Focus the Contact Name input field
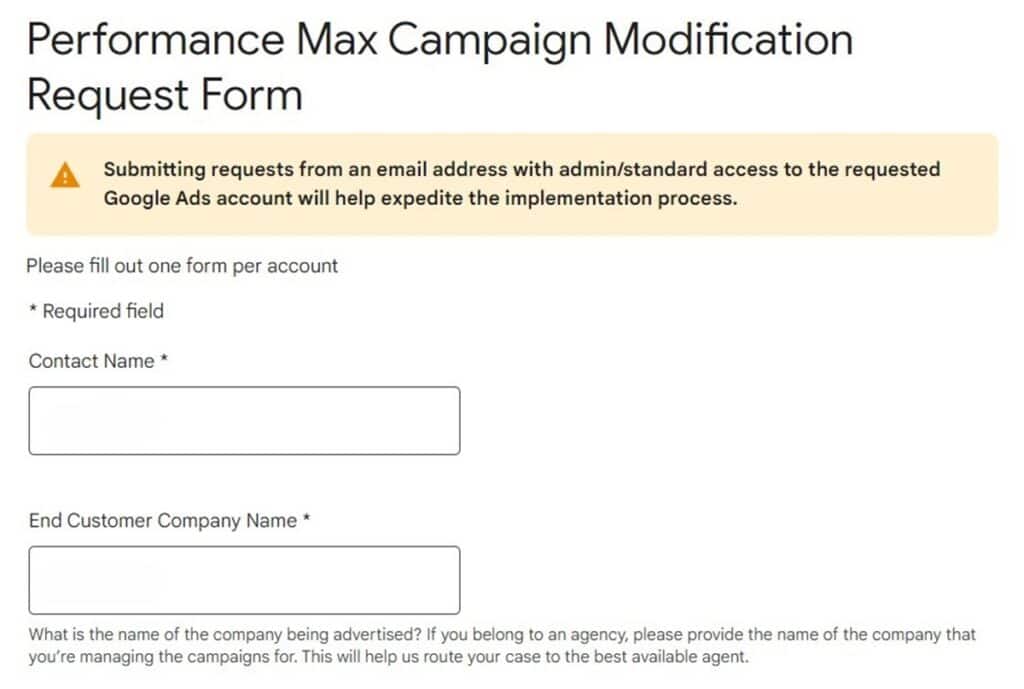 coord(244,421)
